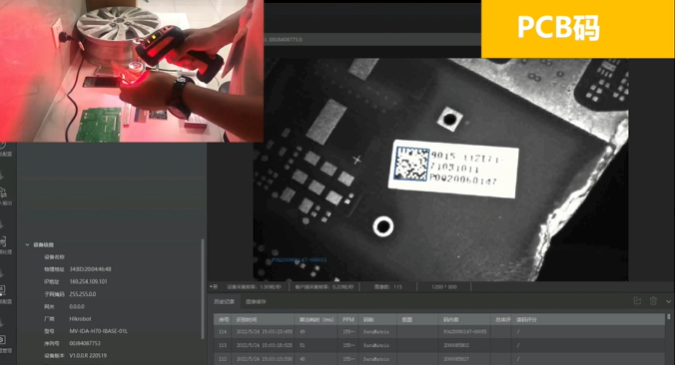Select the communication config sidebar icon

coord(3,293)
